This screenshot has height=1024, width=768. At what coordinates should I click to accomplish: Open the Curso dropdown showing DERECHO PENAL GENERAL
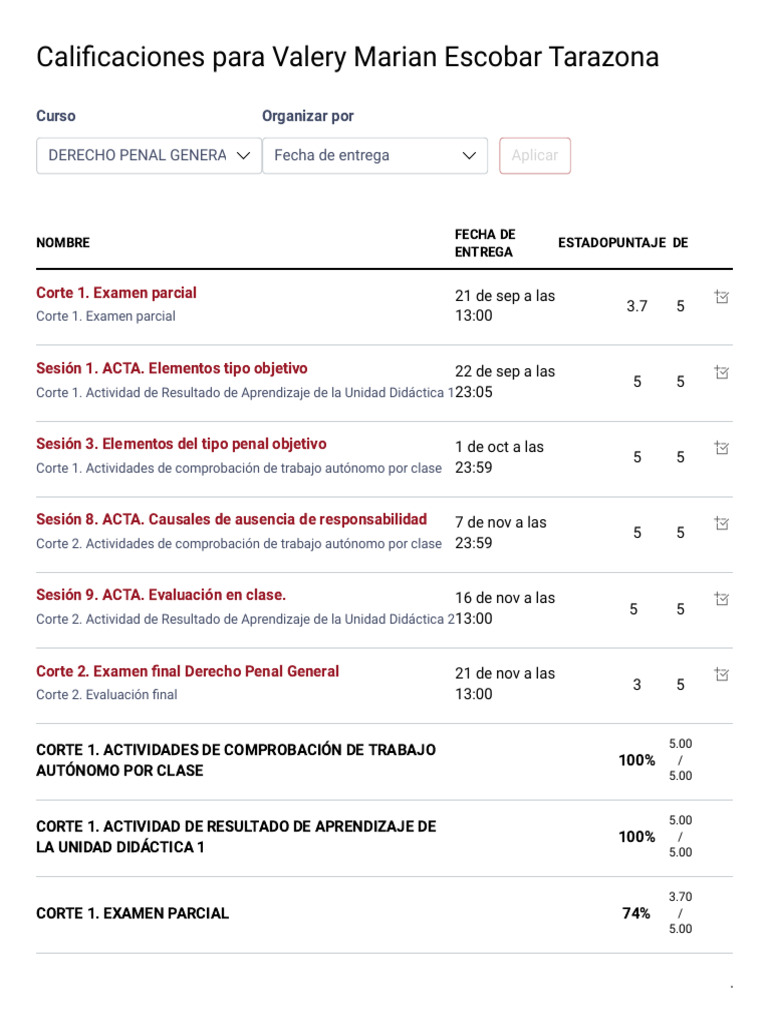tap(148, 156)
